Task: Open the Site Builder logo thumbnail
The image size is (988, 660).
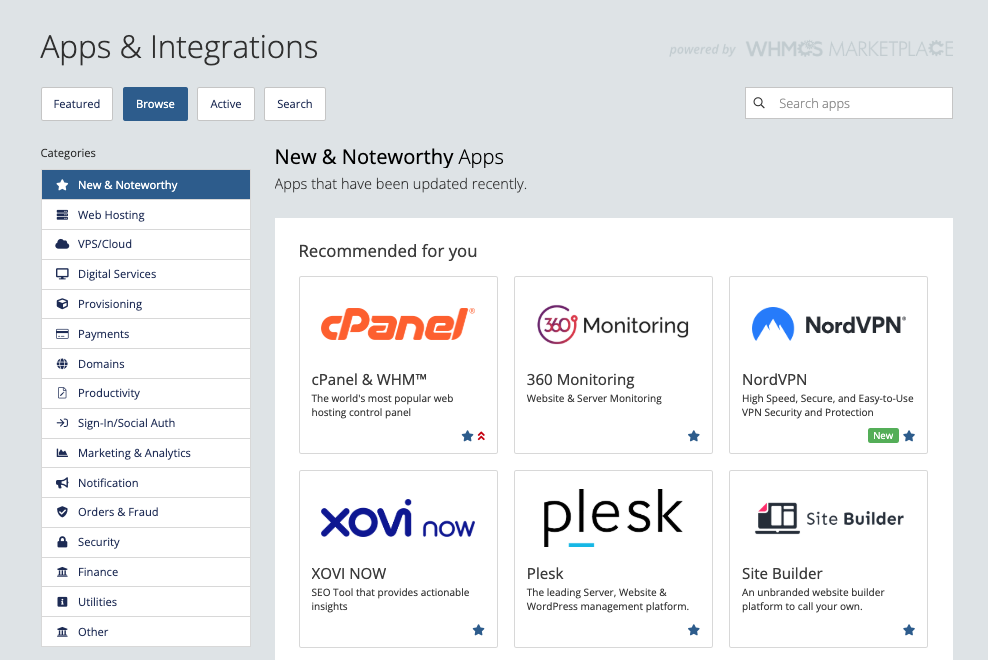Action: point(829,518)
